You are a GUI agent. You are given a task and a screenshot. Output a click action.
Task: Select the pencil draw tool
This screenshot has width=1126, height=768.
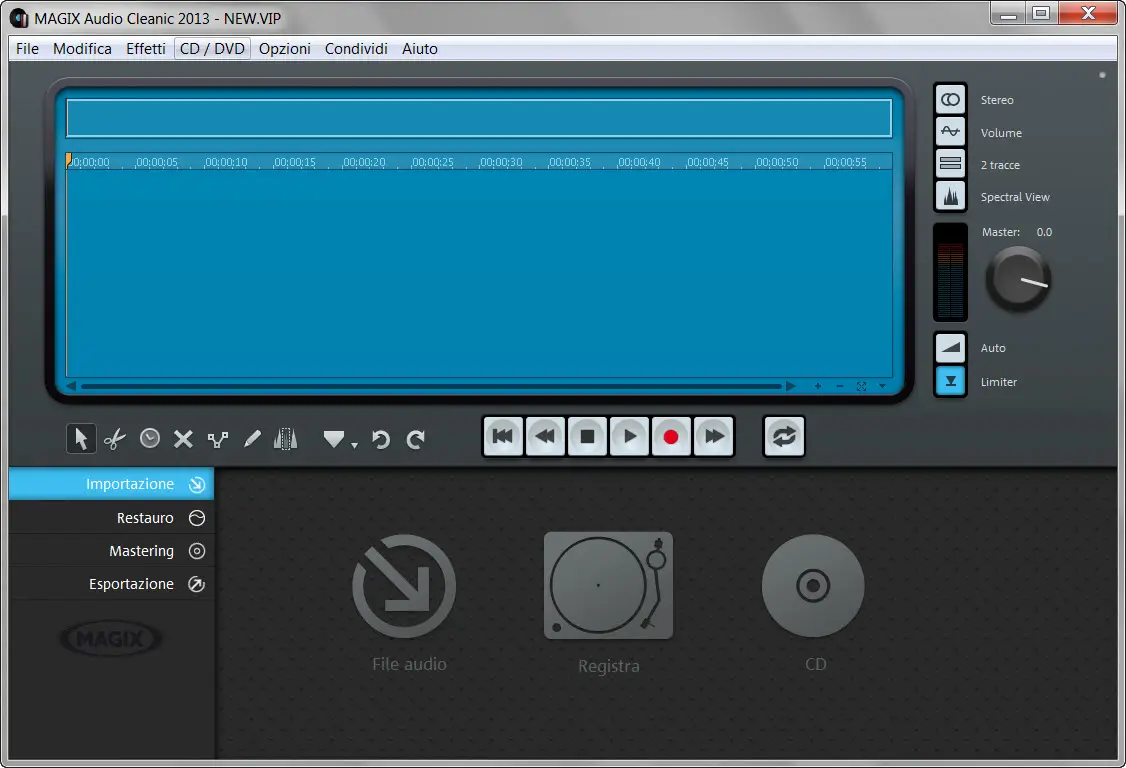[x=252, y=438]
